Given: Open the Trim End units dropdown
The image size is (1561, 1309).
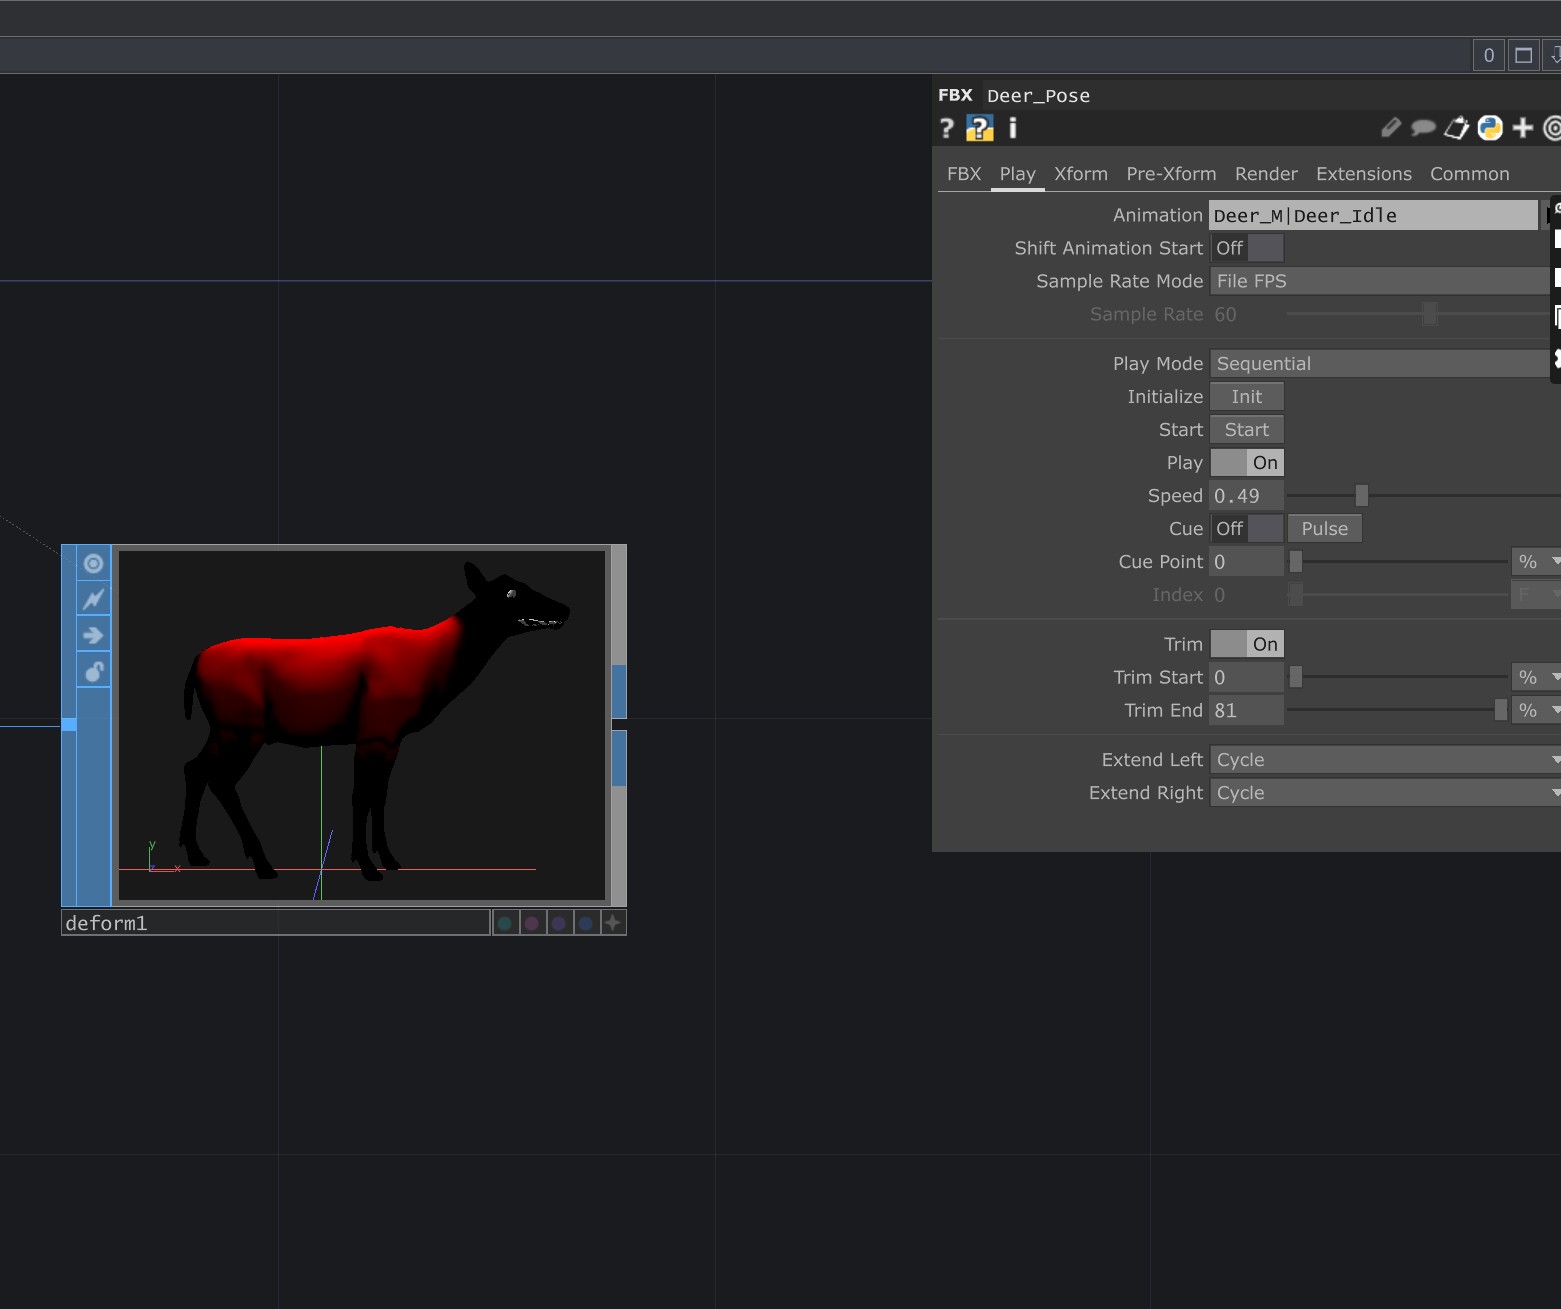Looking at the screenshot, I should 1535,710.
